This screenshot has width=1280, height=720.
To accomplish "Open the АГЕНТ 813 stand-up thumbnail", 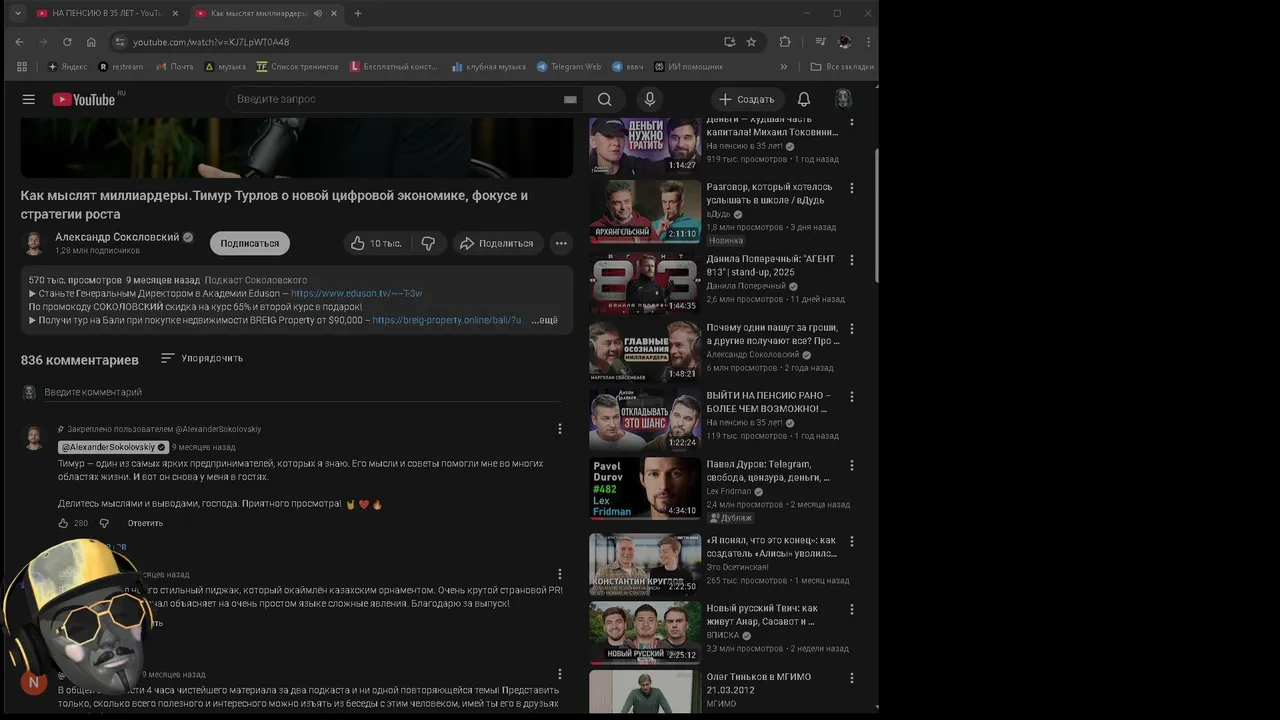I will click(645, 283).
